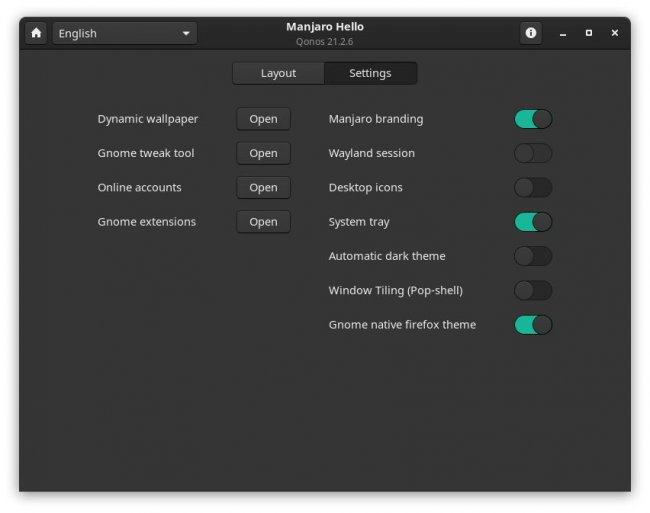Turn on Desktop icons switch

pos(533,188)
